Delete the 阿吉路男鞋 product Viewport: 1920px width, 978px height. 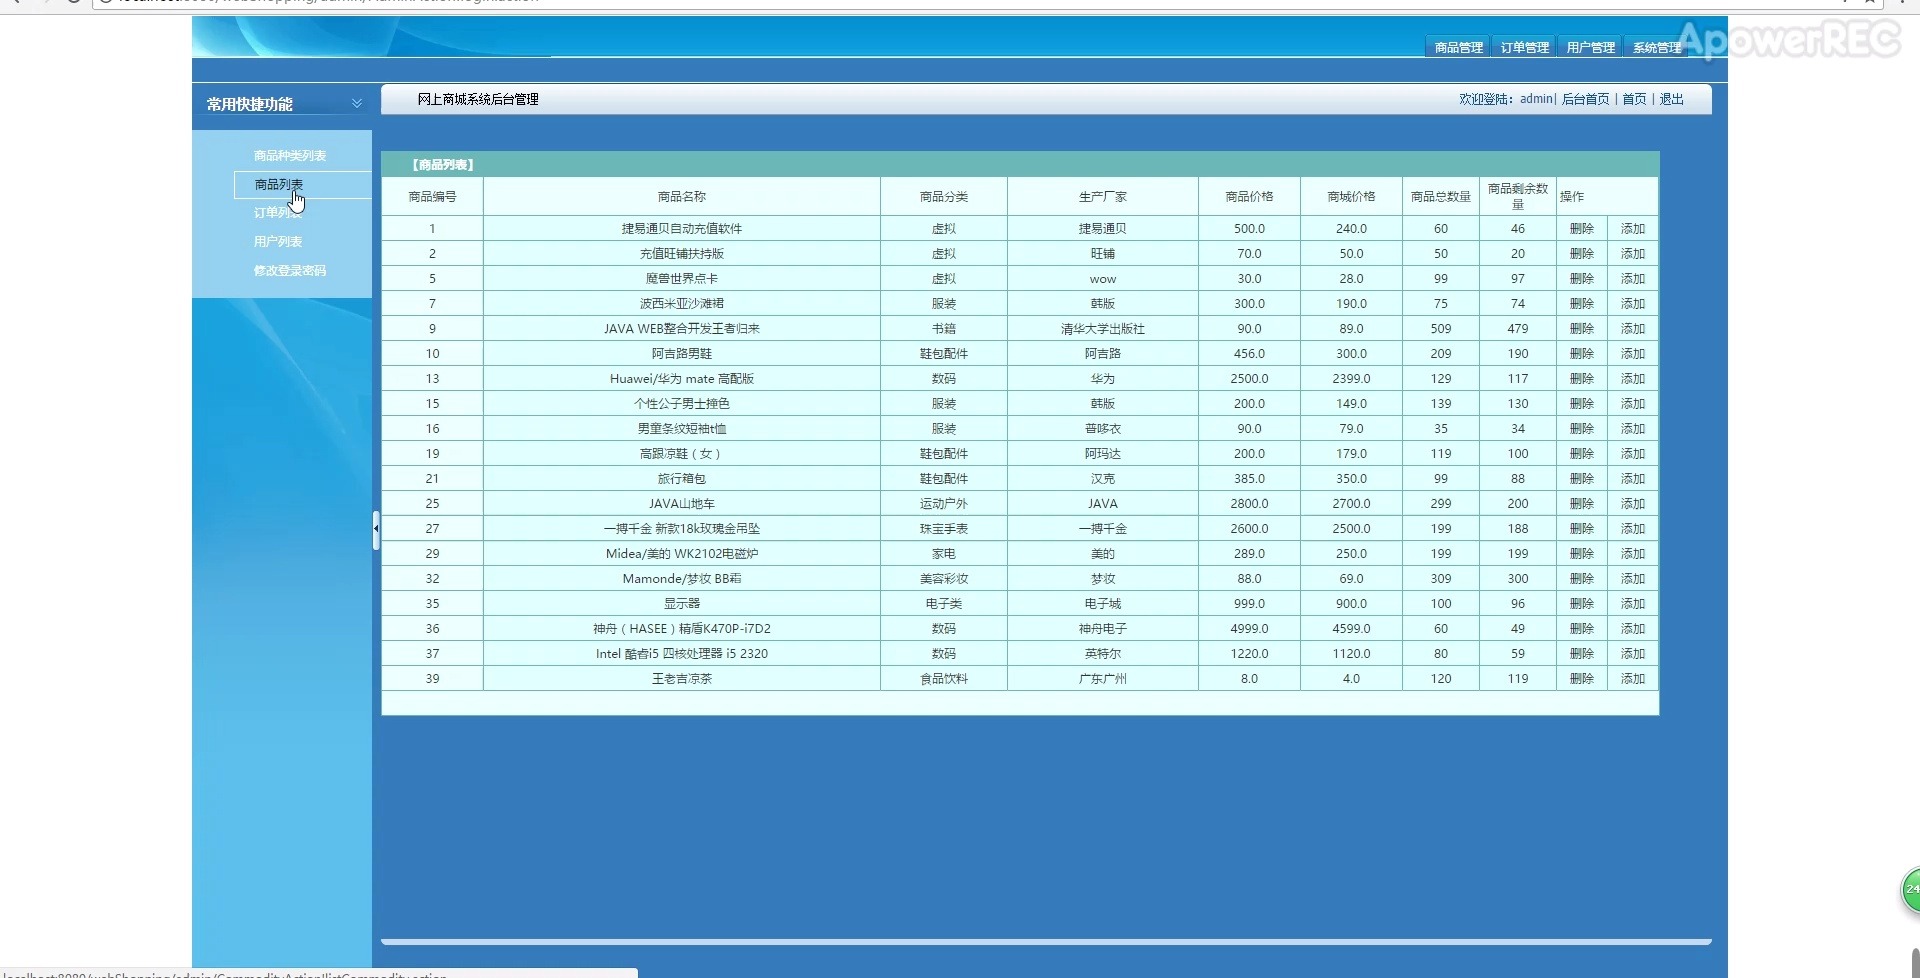[1581, 353]
